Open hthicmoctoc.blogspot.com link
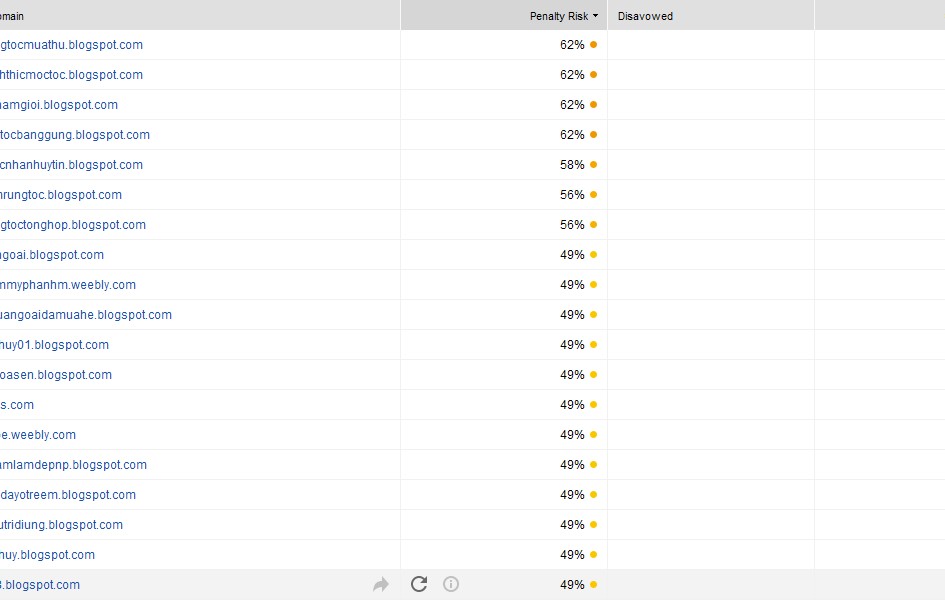Viewport: 945px width, 600px height. click(72, 75)
